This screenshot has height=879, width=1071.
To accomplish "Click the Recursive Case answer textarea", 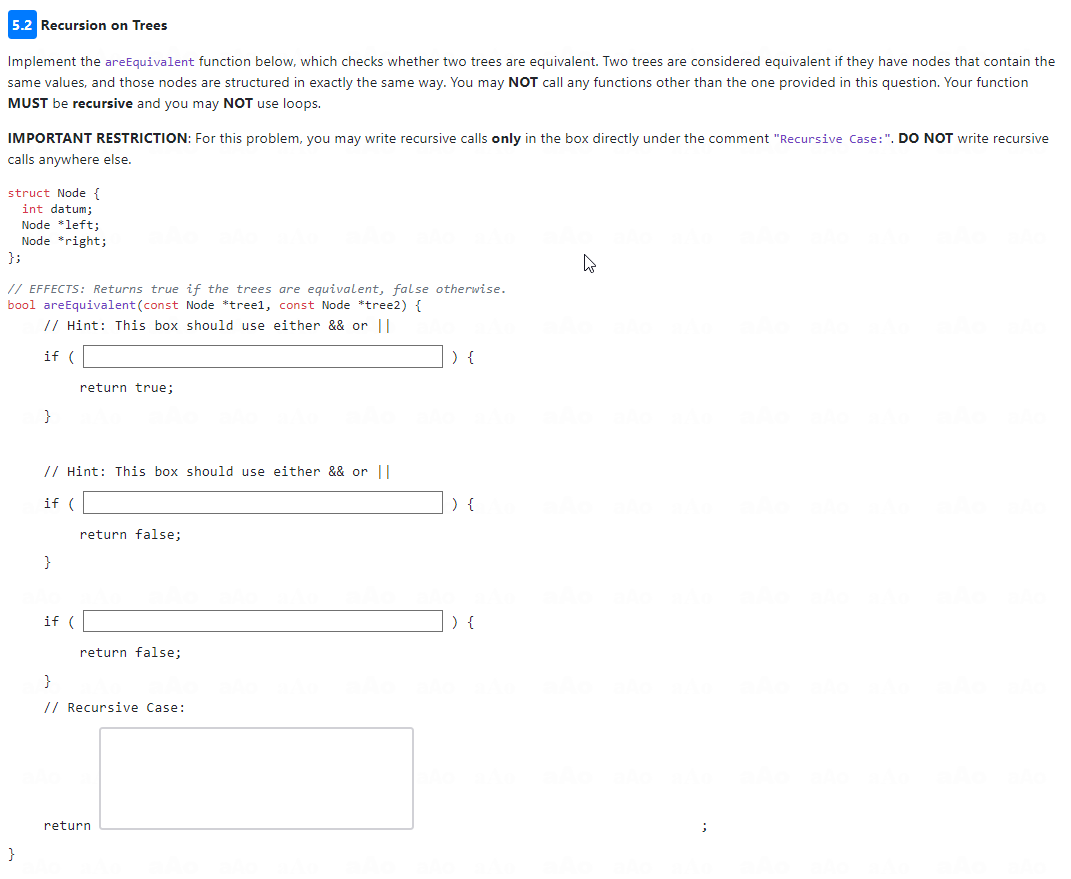I will click(x=255, y=778).
